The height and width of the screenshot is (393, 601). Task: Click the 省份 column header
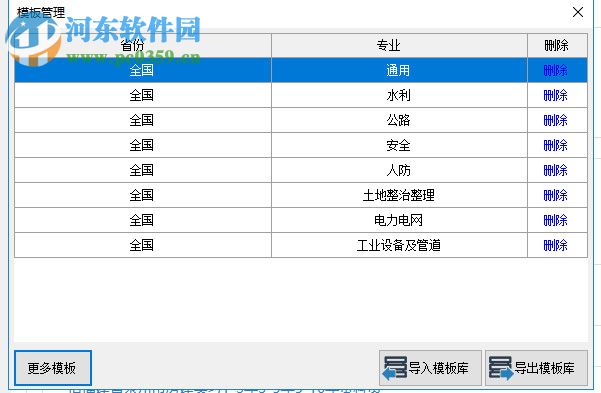[x=143, y=46]
